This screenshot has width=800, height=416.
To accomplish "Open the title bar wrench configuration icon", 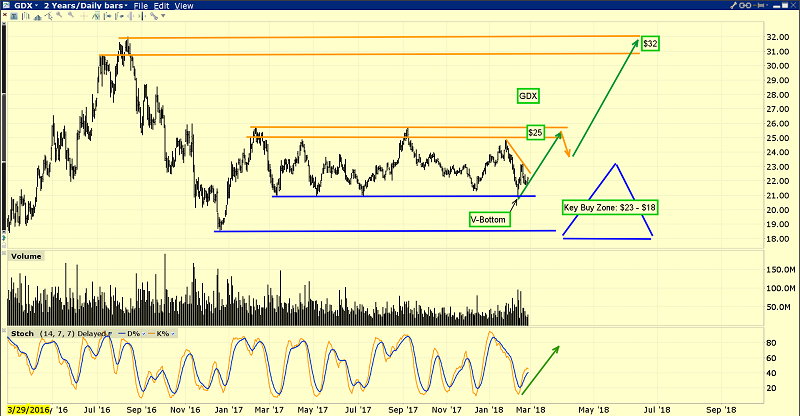I will [733, 5].
